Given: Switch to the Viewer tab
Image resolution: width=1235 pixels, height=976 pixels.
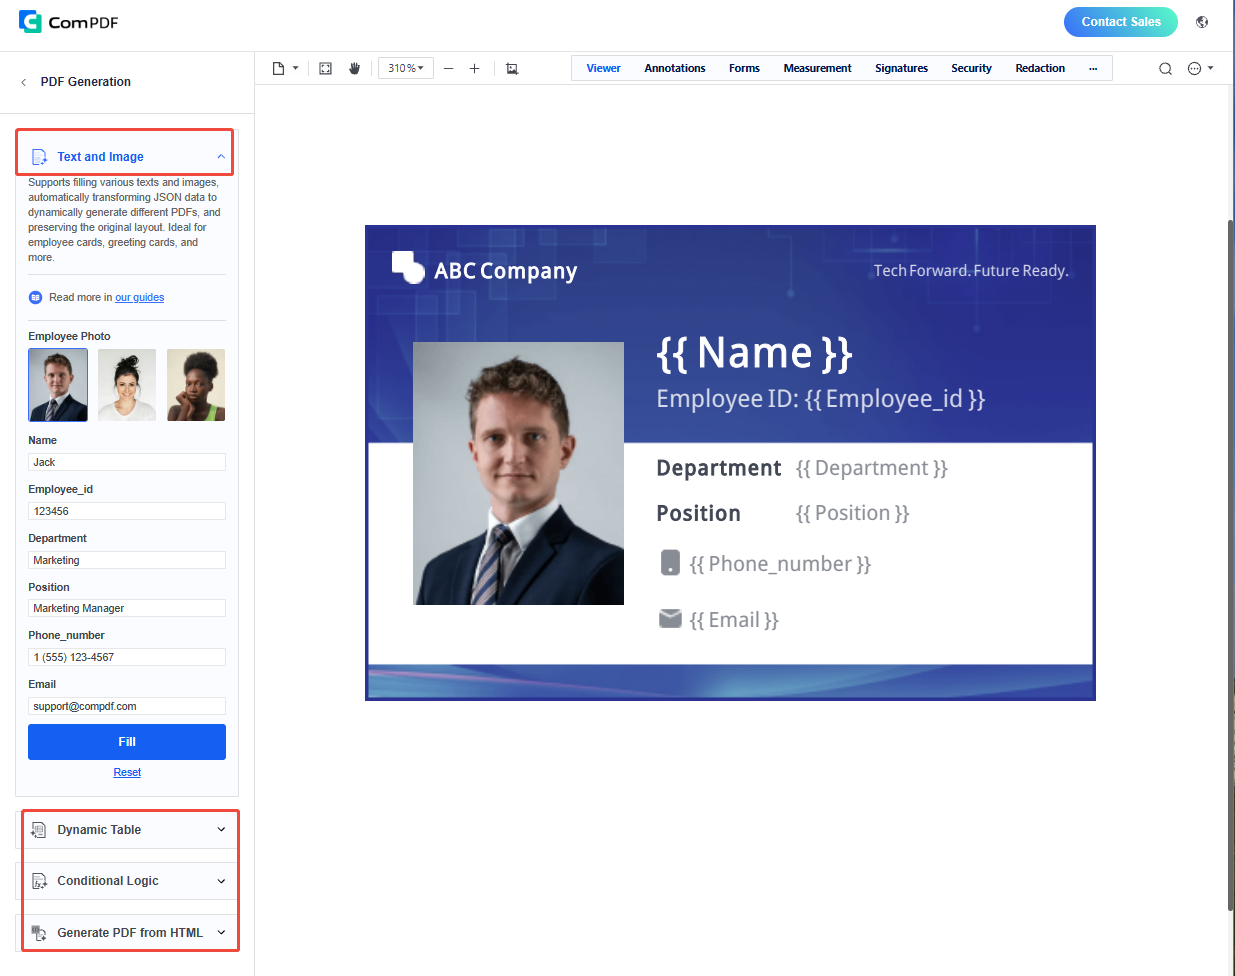Looking at the screenshot, I should 603,68.
